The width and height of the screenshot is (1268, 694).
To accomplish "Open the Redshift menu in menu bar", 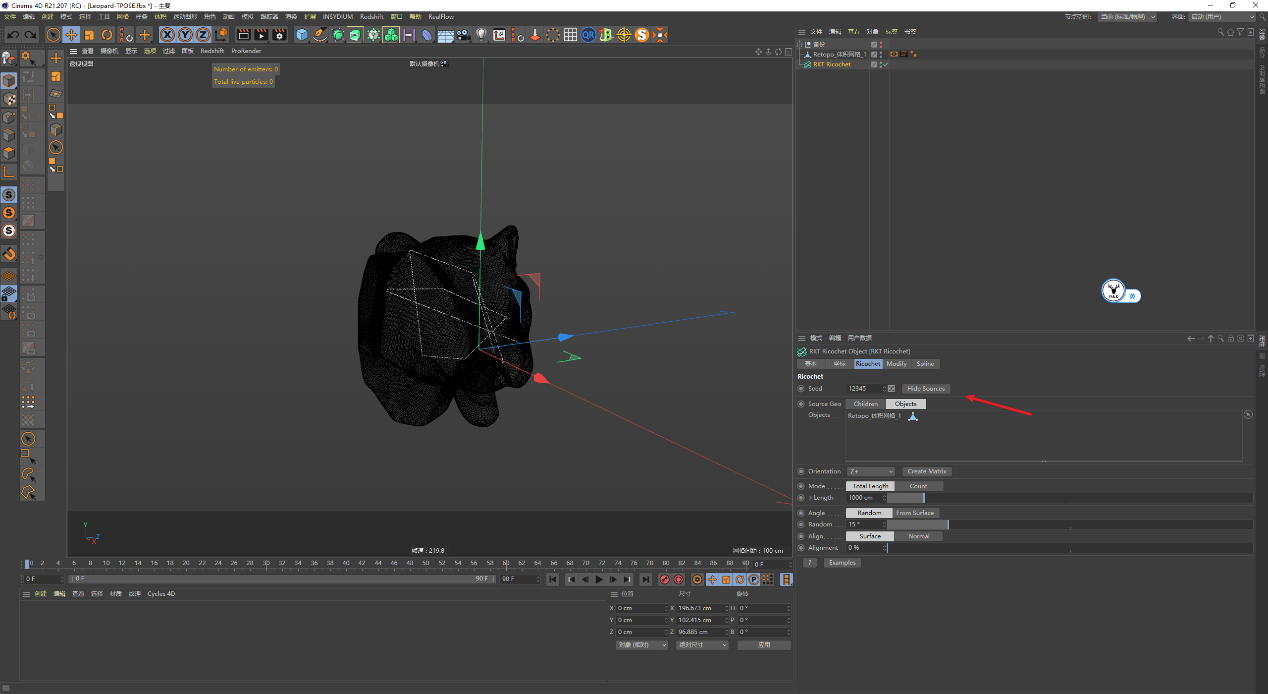I will (371, 17).
